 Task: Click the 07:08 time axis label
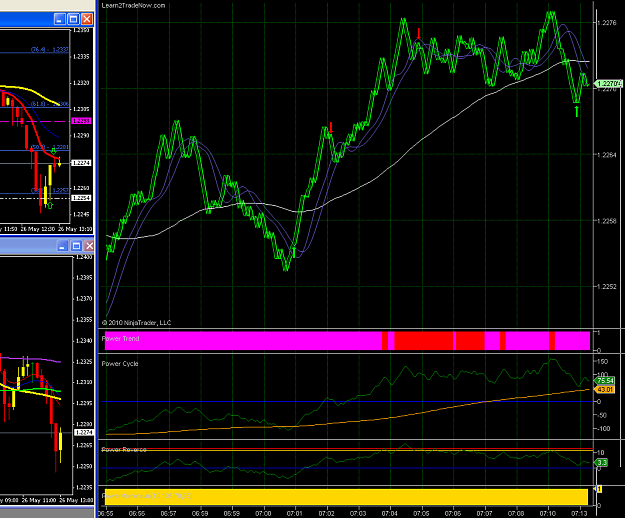tap(516, 514)
